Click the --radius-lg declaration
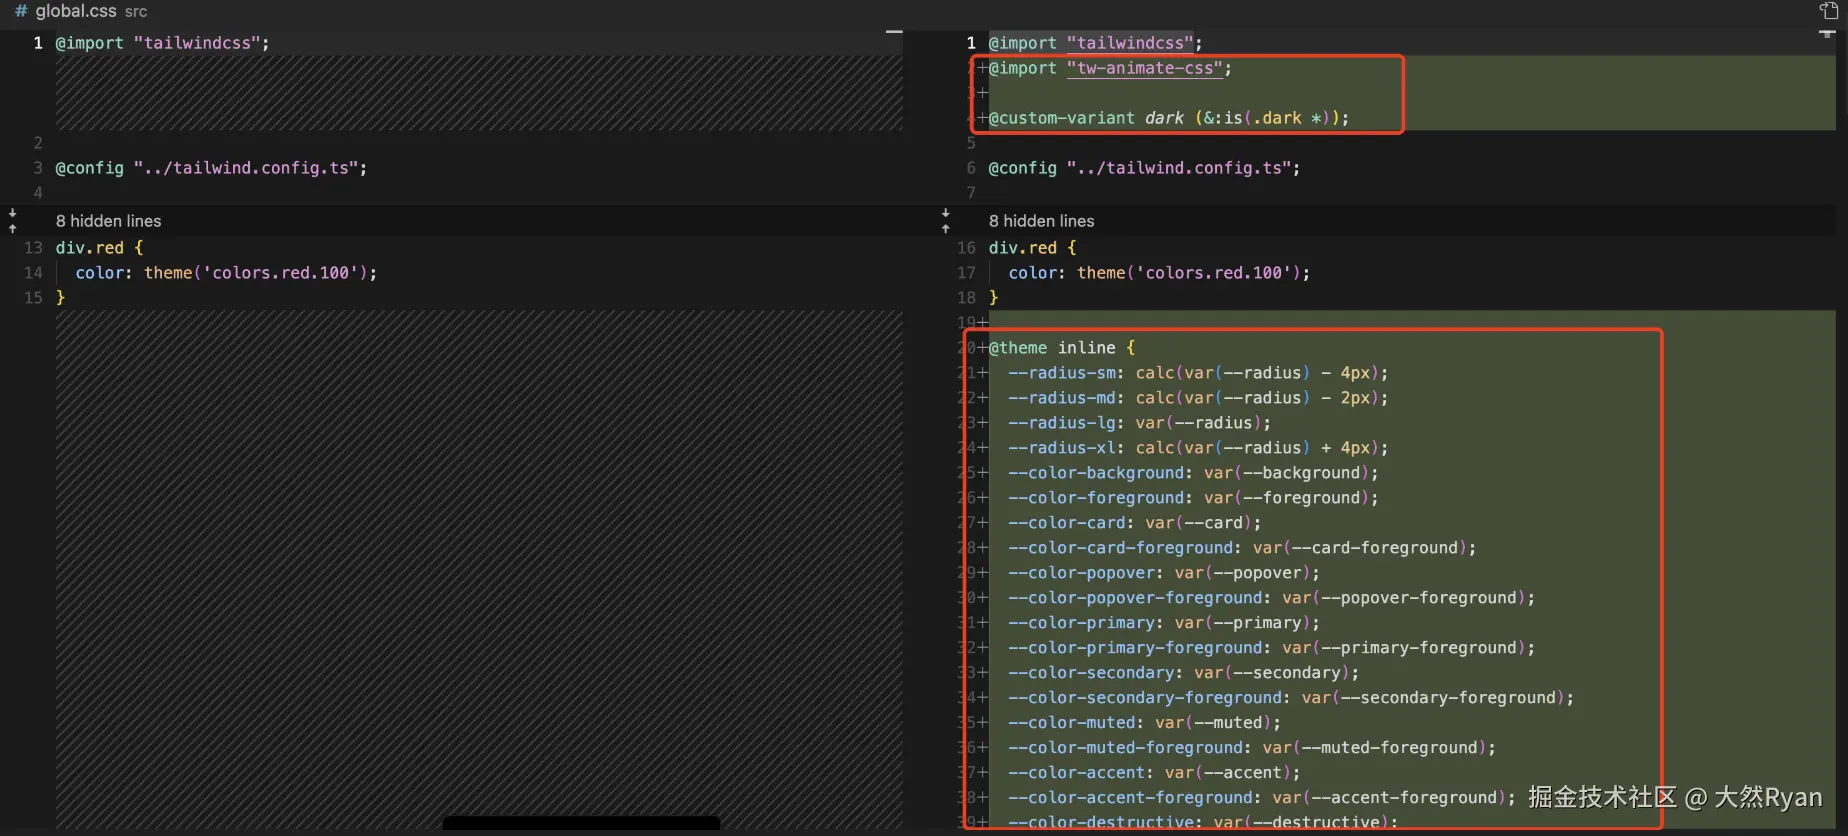Screen dimensions: 1848x836 point(1140,423)
